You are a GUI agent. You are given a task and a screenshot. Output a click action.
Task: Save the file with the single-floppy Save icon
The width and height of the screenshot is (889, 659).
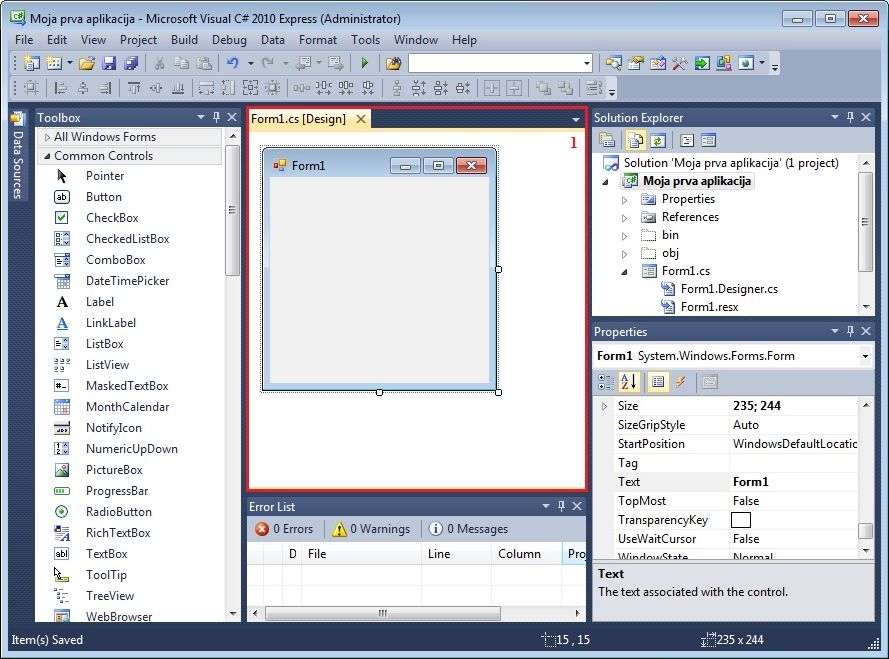pos(109,63)
